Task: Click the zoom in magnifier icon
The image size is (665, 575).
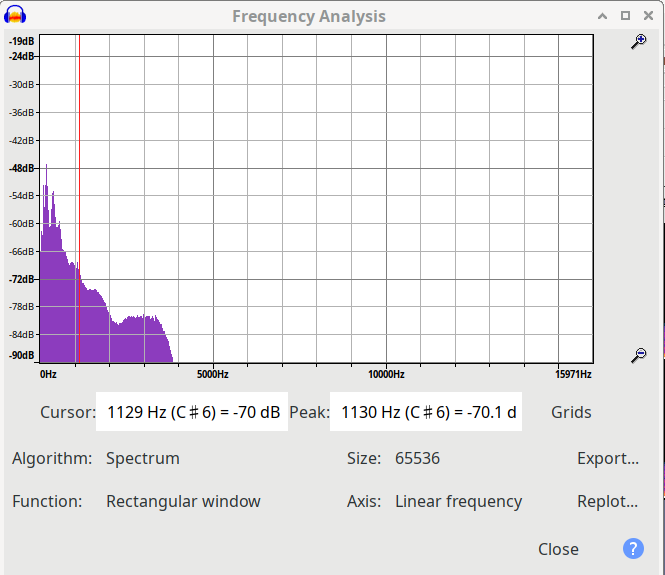Action: point(639,41)
